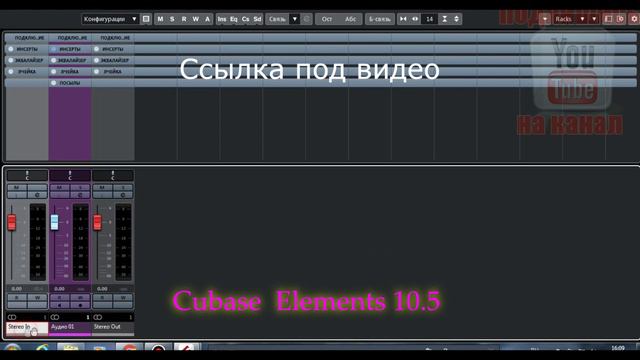Open channel settings e of Аудио 01
Viewport: 640px width, 360px height.
[x=80, y=195]
